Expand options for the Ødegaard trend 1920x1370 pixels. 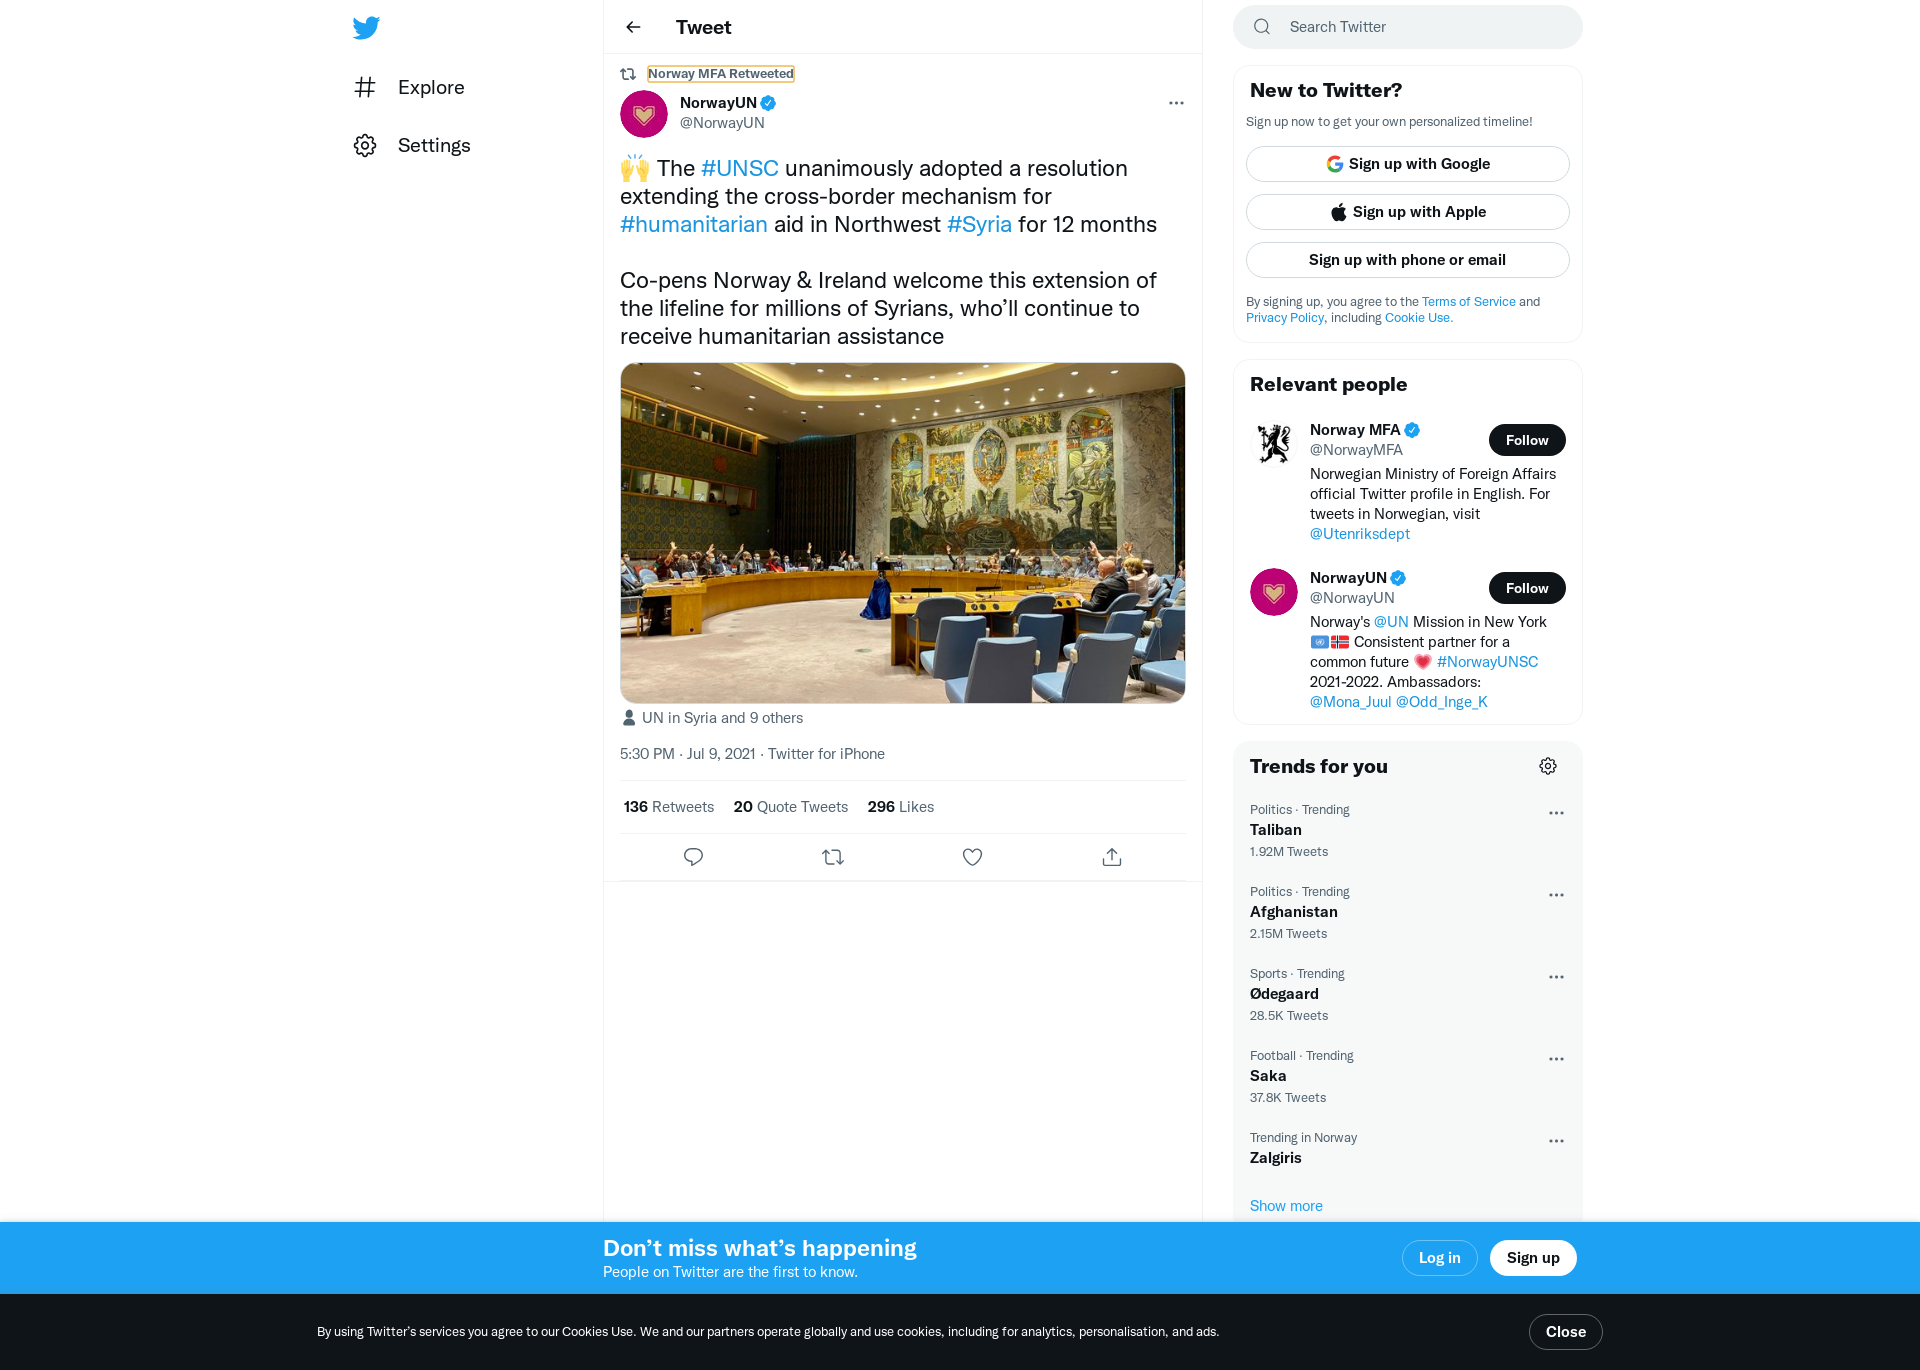pos(1556,977)
